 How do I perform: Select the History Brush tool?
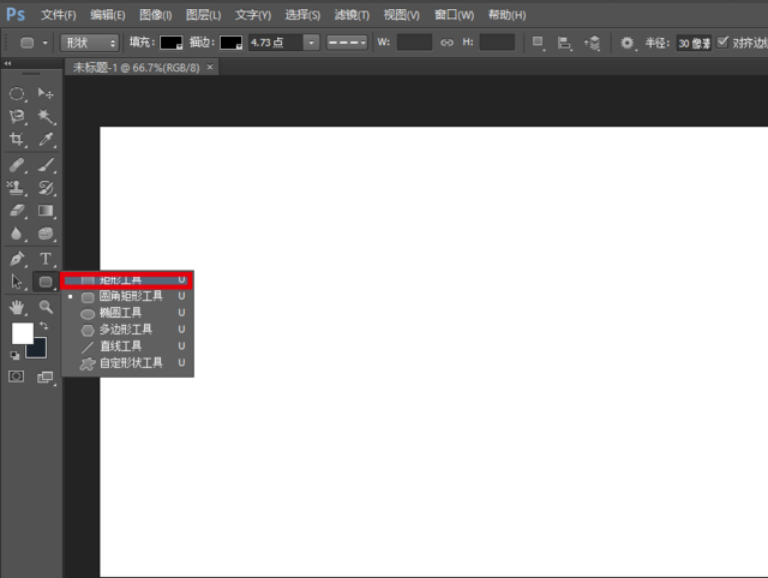[46, 188]
